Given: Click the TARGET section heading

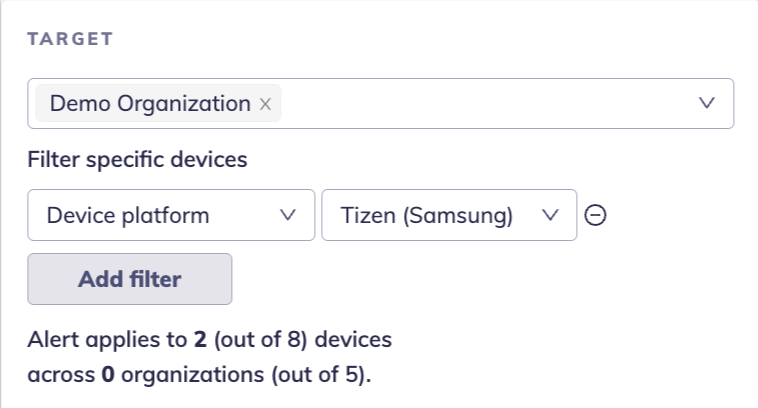Looking at the screenshot, I should [x=70, y=39].
